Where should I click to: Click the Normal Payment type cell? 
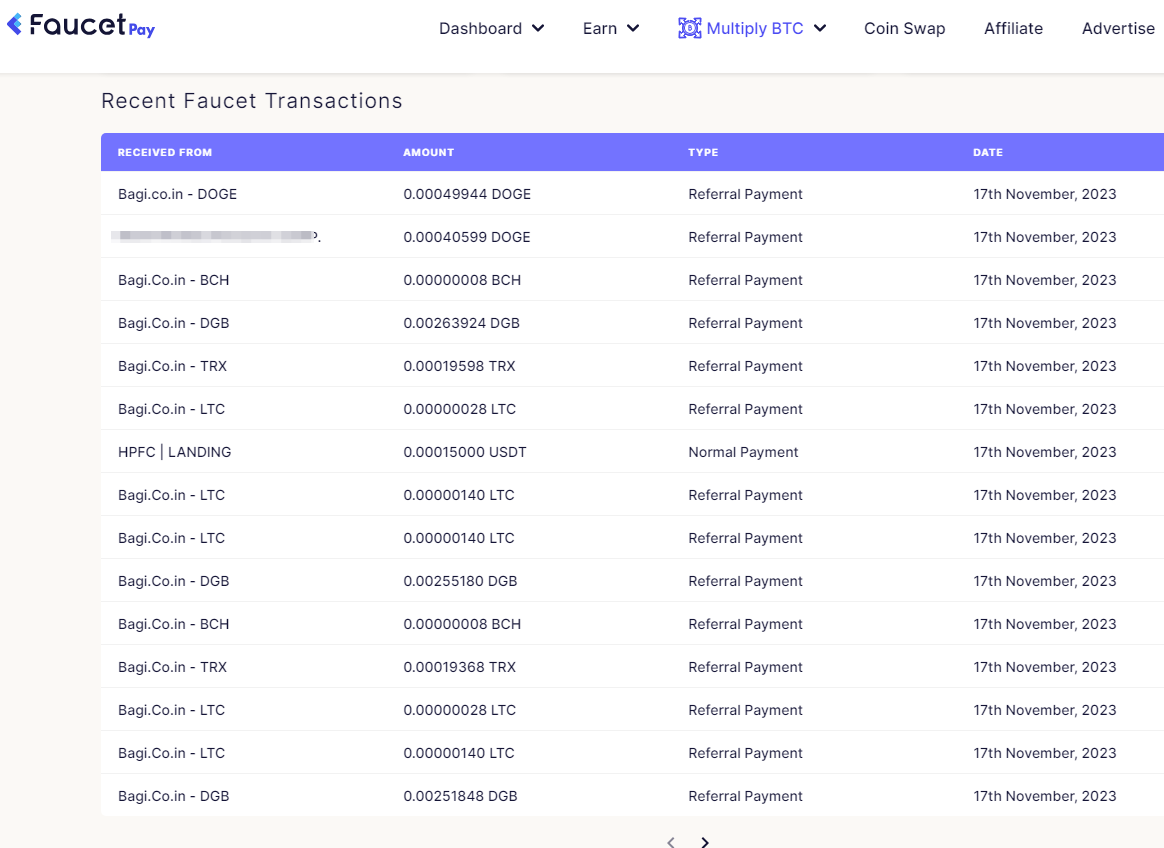743,452
